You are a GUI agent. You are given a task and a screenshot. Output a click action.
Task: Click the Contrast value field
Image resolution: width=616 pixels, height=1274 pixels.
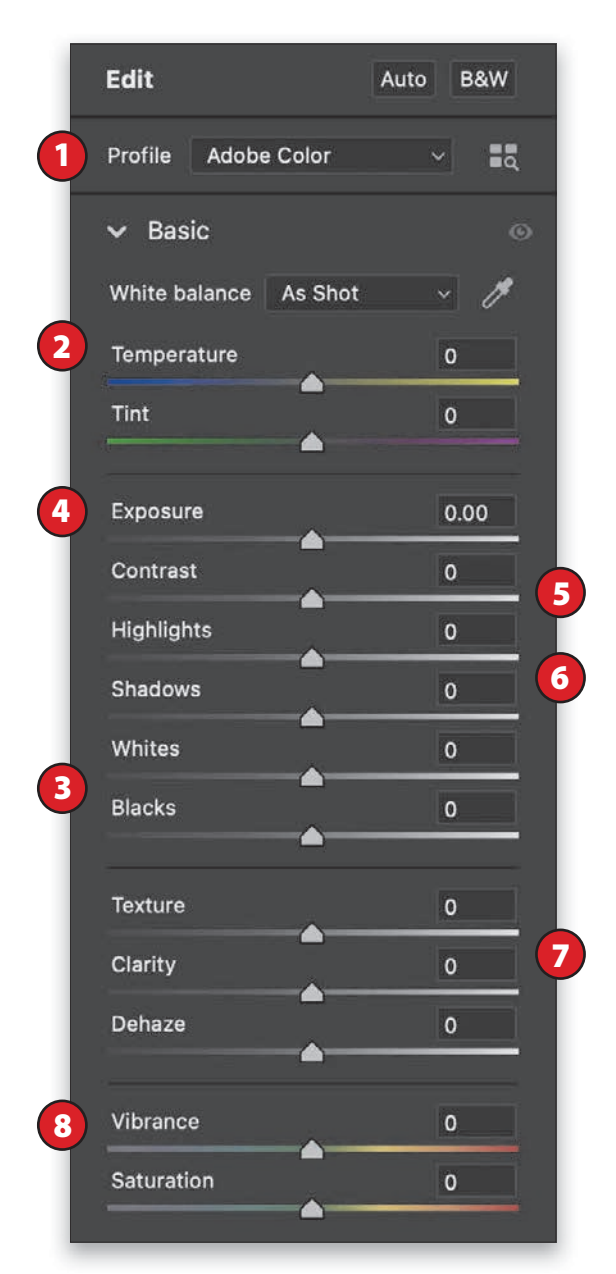[x=477, y=572]
